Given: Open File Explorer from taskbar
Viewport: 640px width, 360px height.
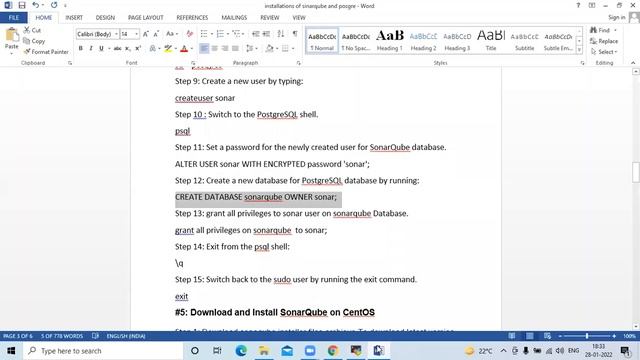Looking at the screenshot, I should (x=264, y=351).
